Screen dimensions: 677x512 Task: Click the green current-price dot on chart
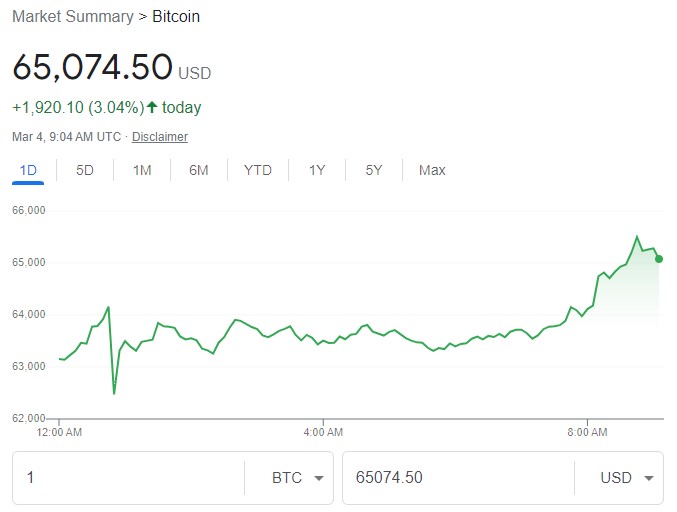coord(659,259)
